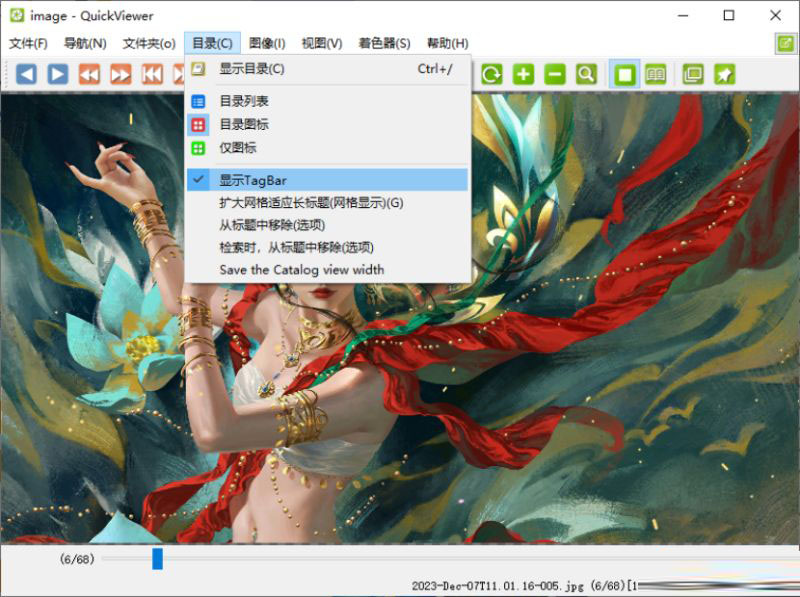
Task: Uncheck the 显示TagBar menu option
Action: click(x=328, y=180)
